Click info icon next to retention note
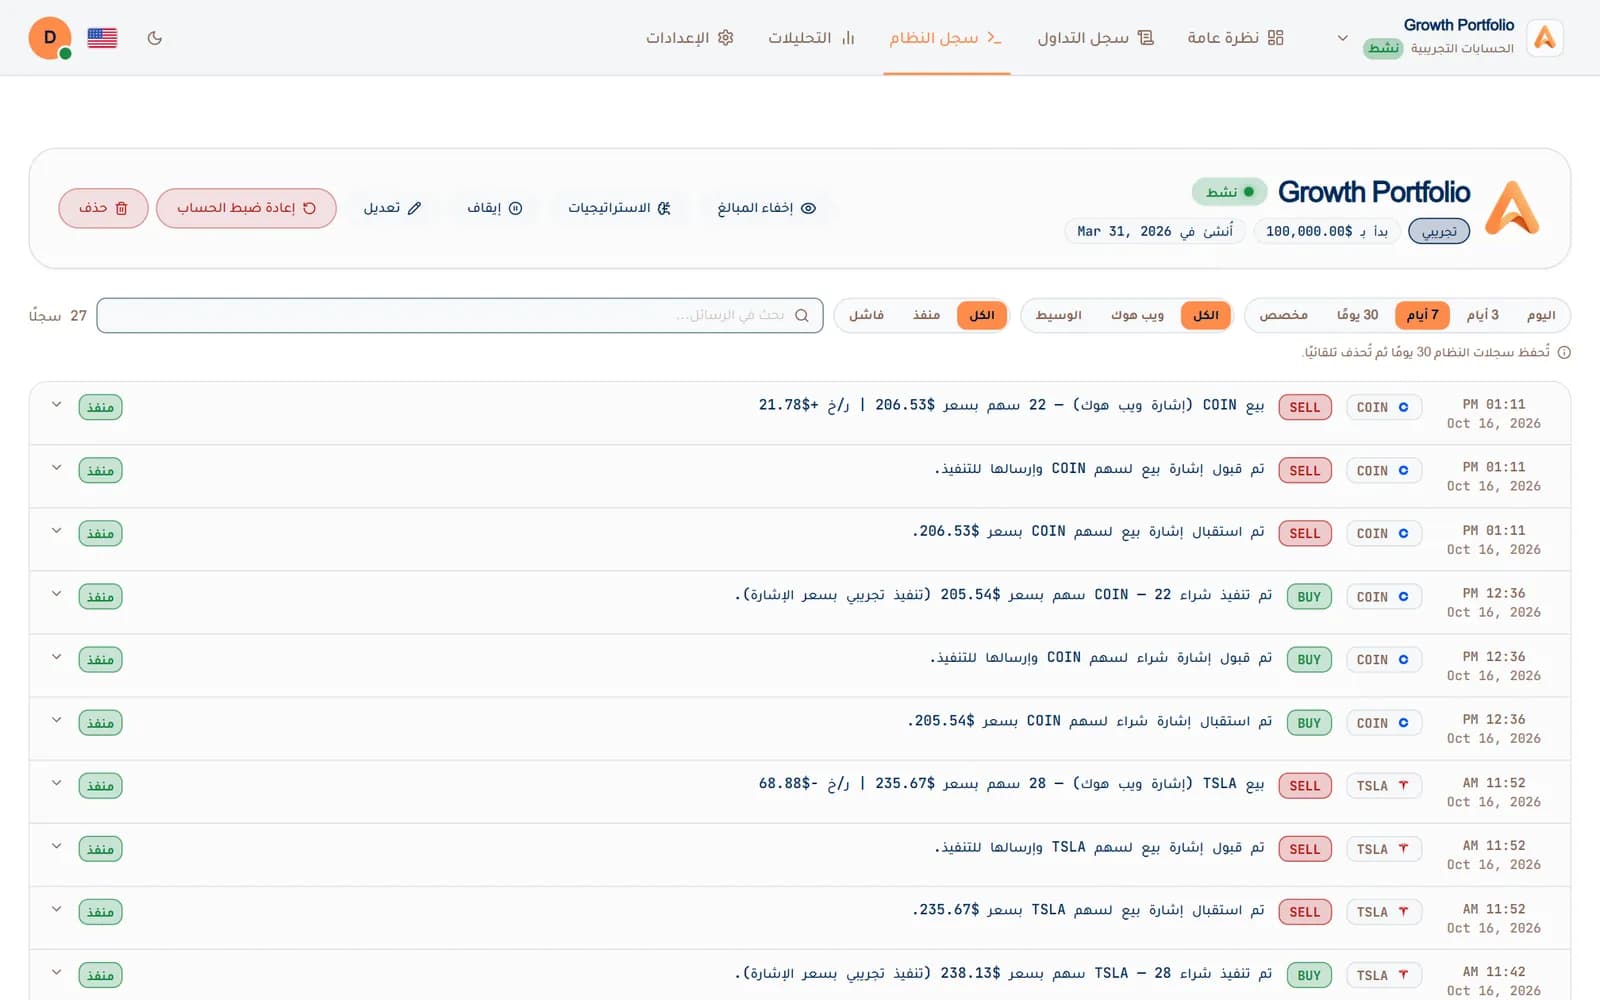The height and width of the screenshot is (1000, 1600). pyautogui.click(x=1564, y=352)
